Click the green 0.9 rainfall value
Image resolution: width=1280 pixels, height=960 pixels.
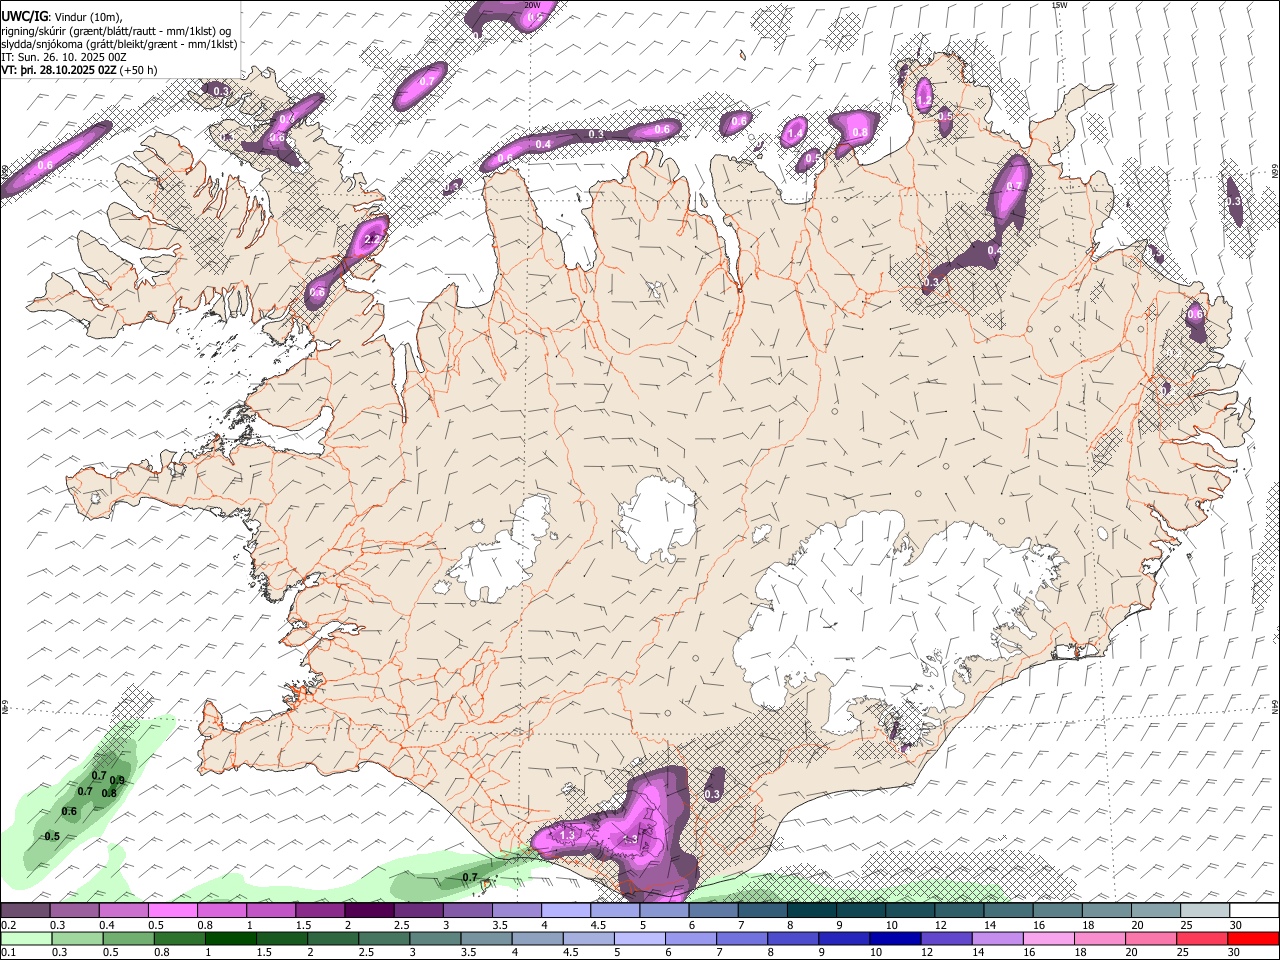(x=117, y=781)
